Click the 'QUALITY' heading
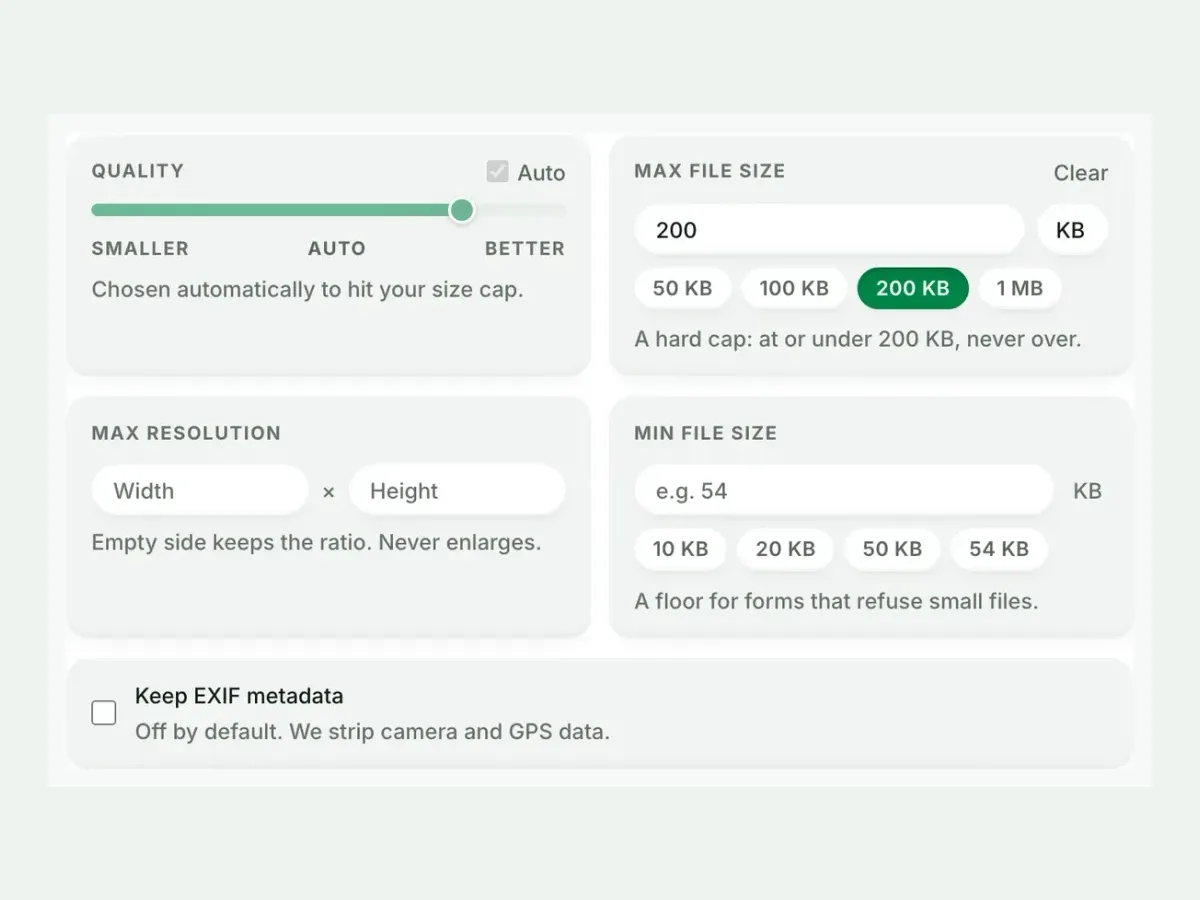The height and width of the screenshot is (900, 1200). (x=138, y=171)
